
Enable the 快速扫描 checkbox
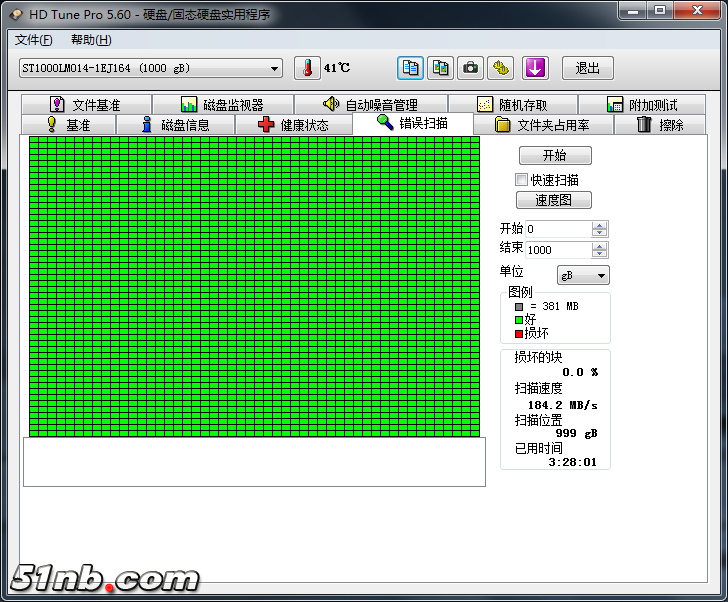[x=521, y=180]
